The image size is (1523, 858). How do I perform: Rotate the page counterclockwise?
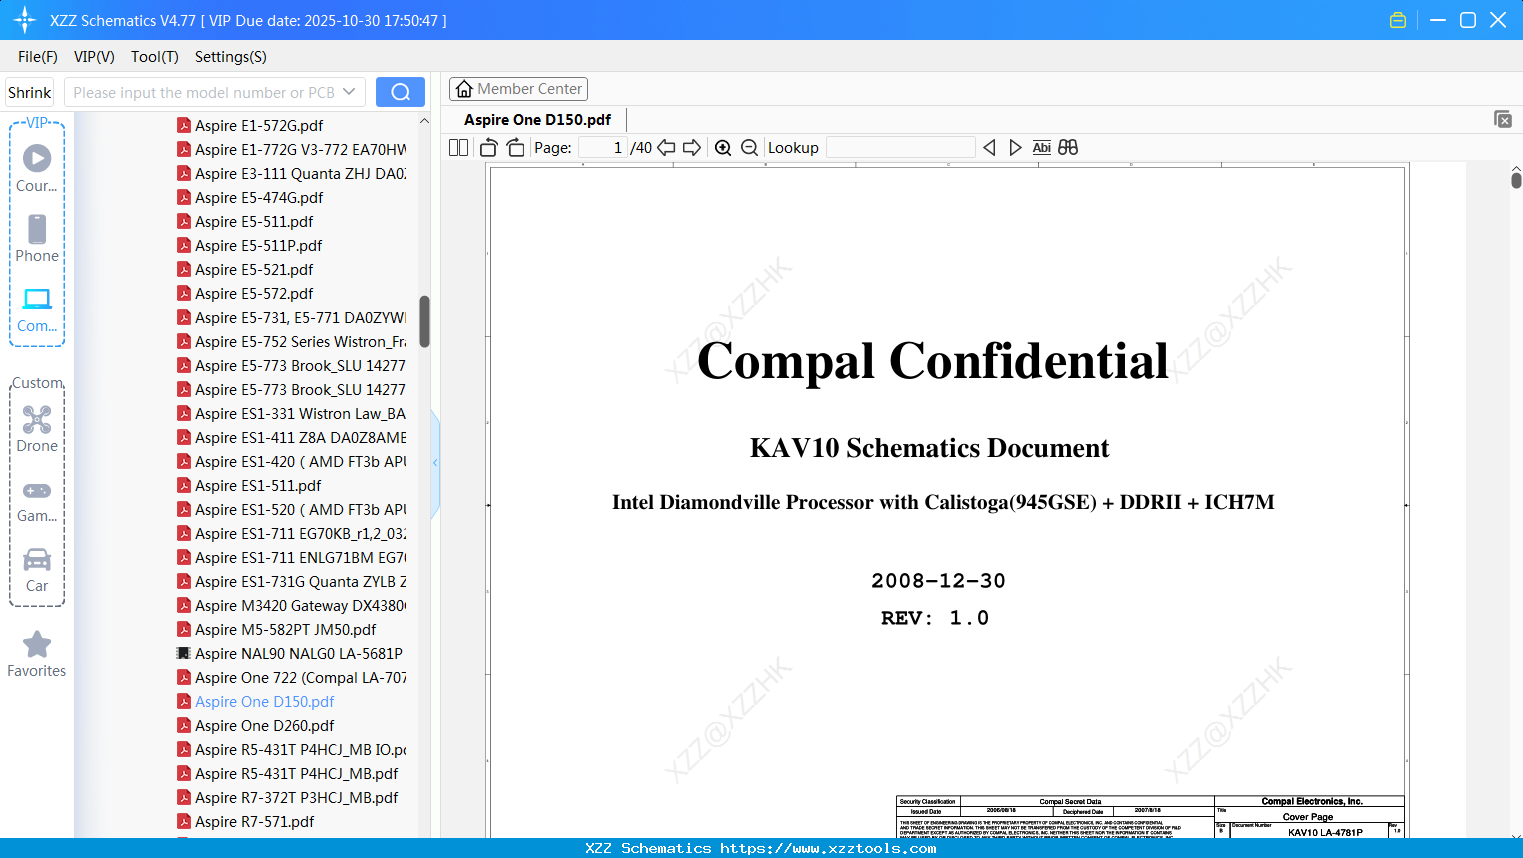pos(489,148)
